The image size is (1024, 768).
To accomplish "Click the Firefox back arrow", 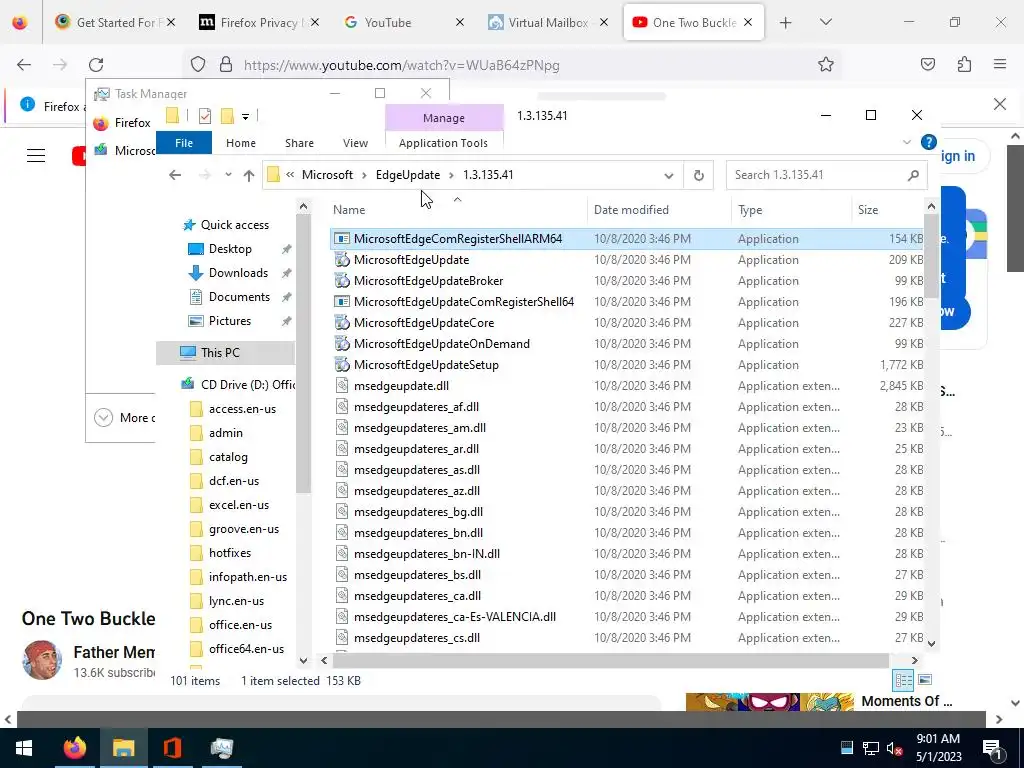I will coord(24,65).
